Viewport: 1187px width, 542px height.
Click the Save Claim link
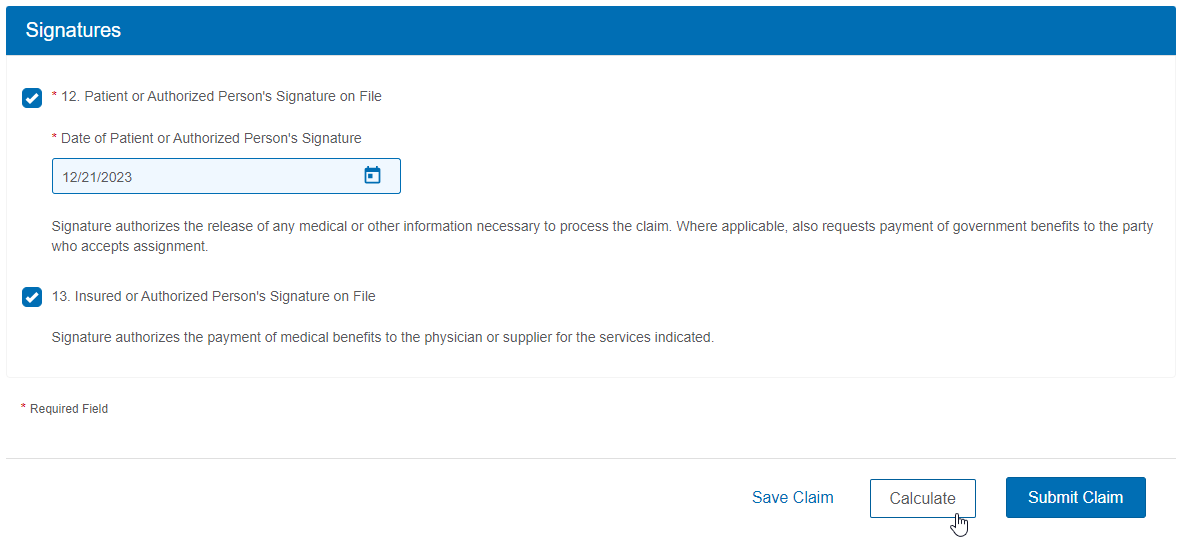(x=792, y=497)
